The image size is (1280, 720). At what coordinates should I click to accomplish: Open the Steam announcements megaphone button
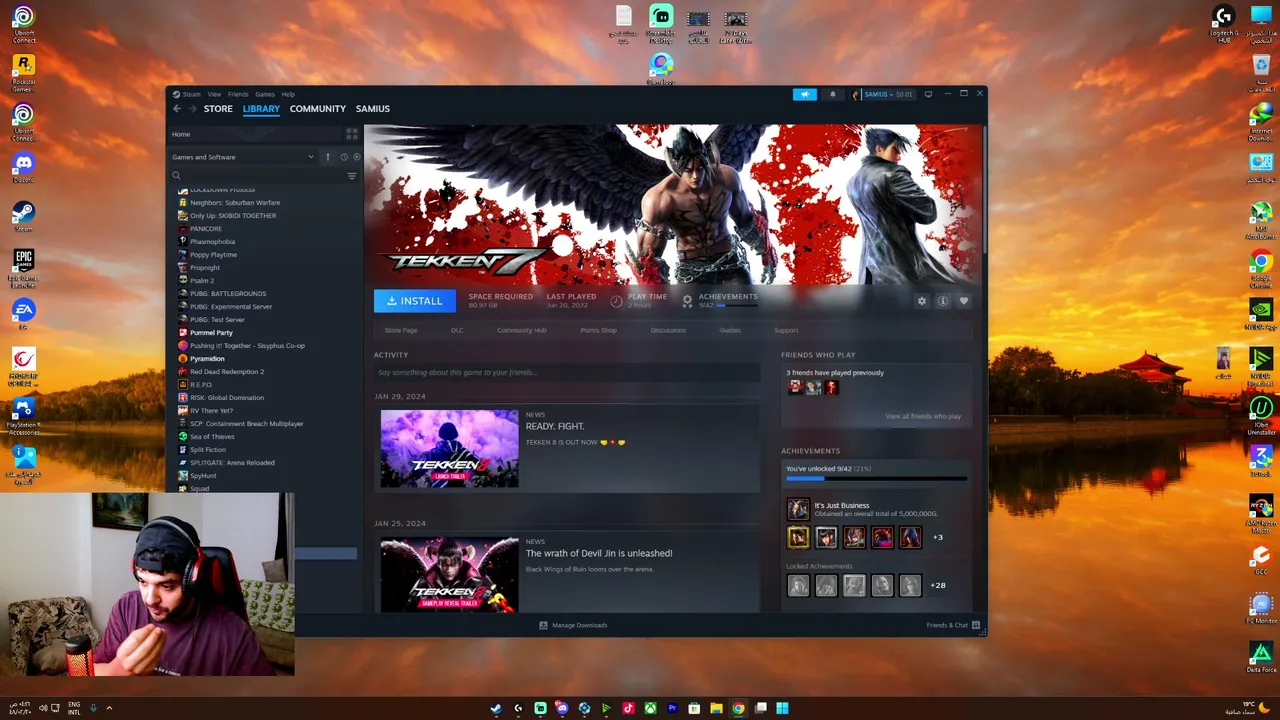(805, 94)
